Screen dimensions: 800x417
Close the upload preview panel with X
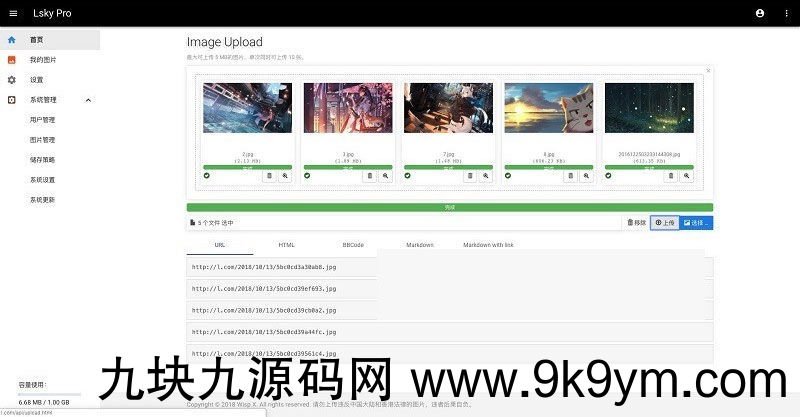[708, 71]
